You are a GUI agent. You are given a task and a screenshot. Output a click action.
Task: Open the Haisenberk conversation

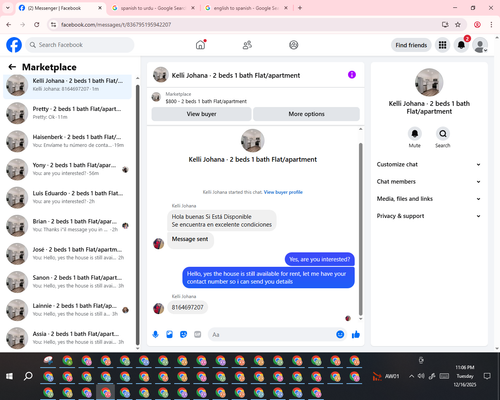tap(67, 141)
